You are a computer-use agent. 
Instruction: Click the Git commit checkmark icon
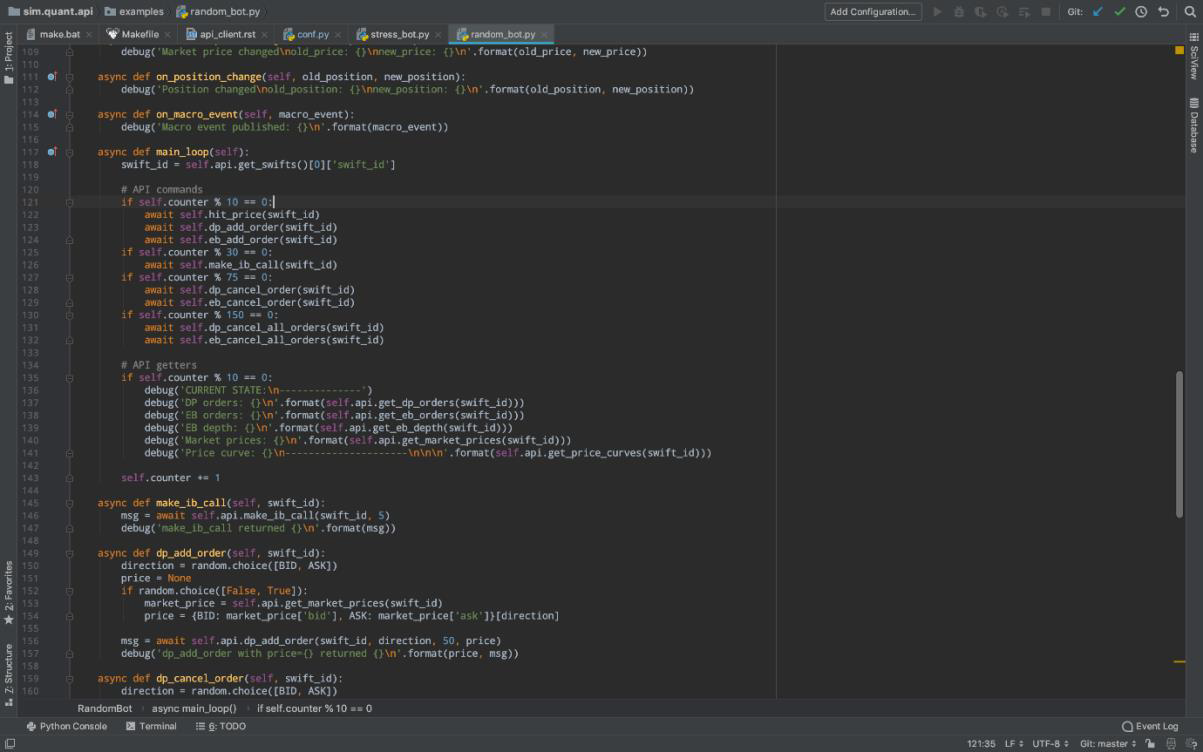1119,12
